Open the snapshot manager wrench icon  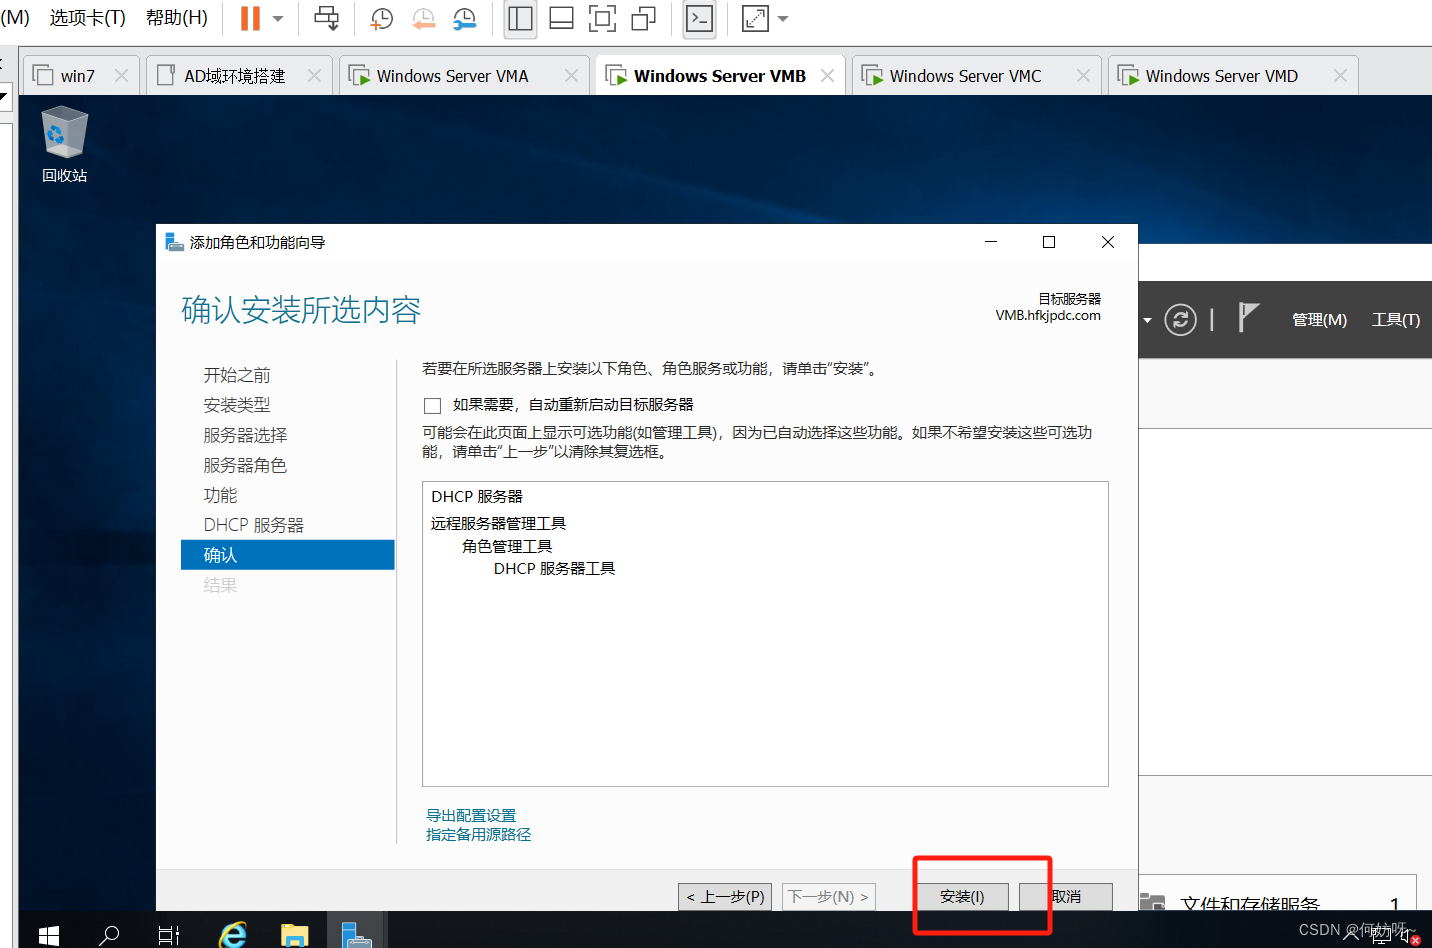click(x=465, y=18)
